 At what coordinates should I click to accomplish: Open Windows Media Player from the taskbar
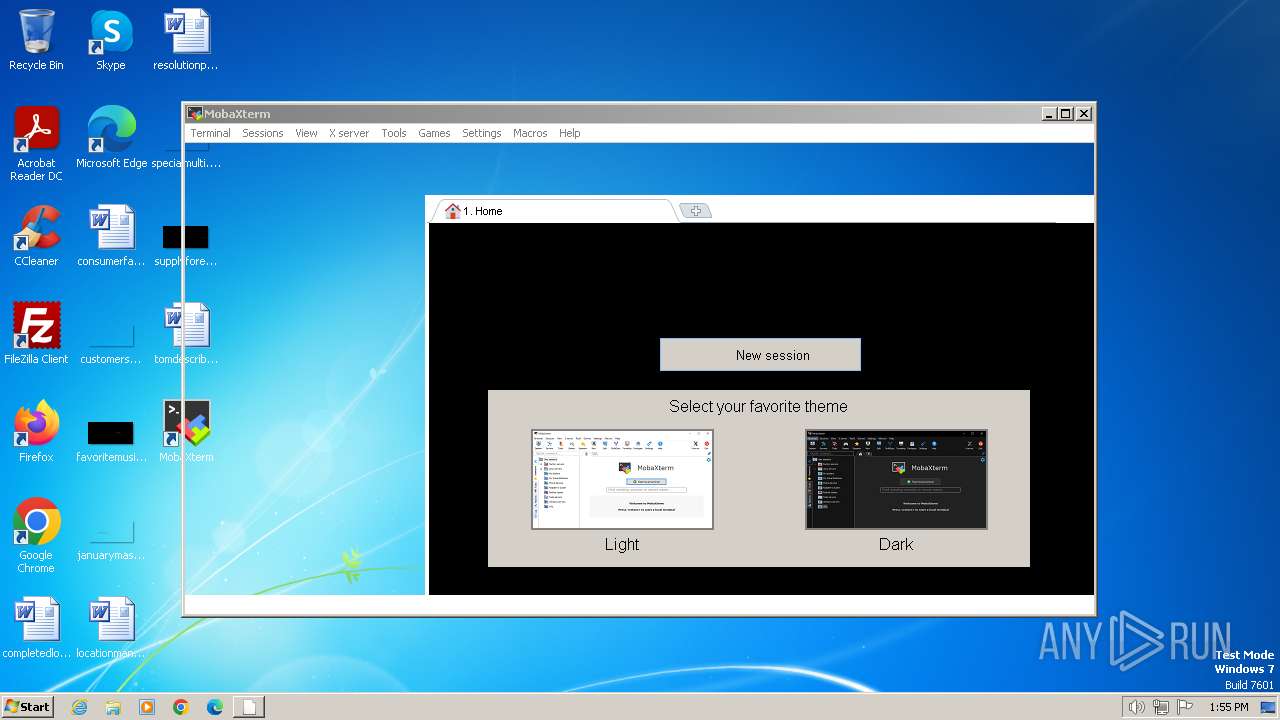pyautogui.click(x=147, y=707)
